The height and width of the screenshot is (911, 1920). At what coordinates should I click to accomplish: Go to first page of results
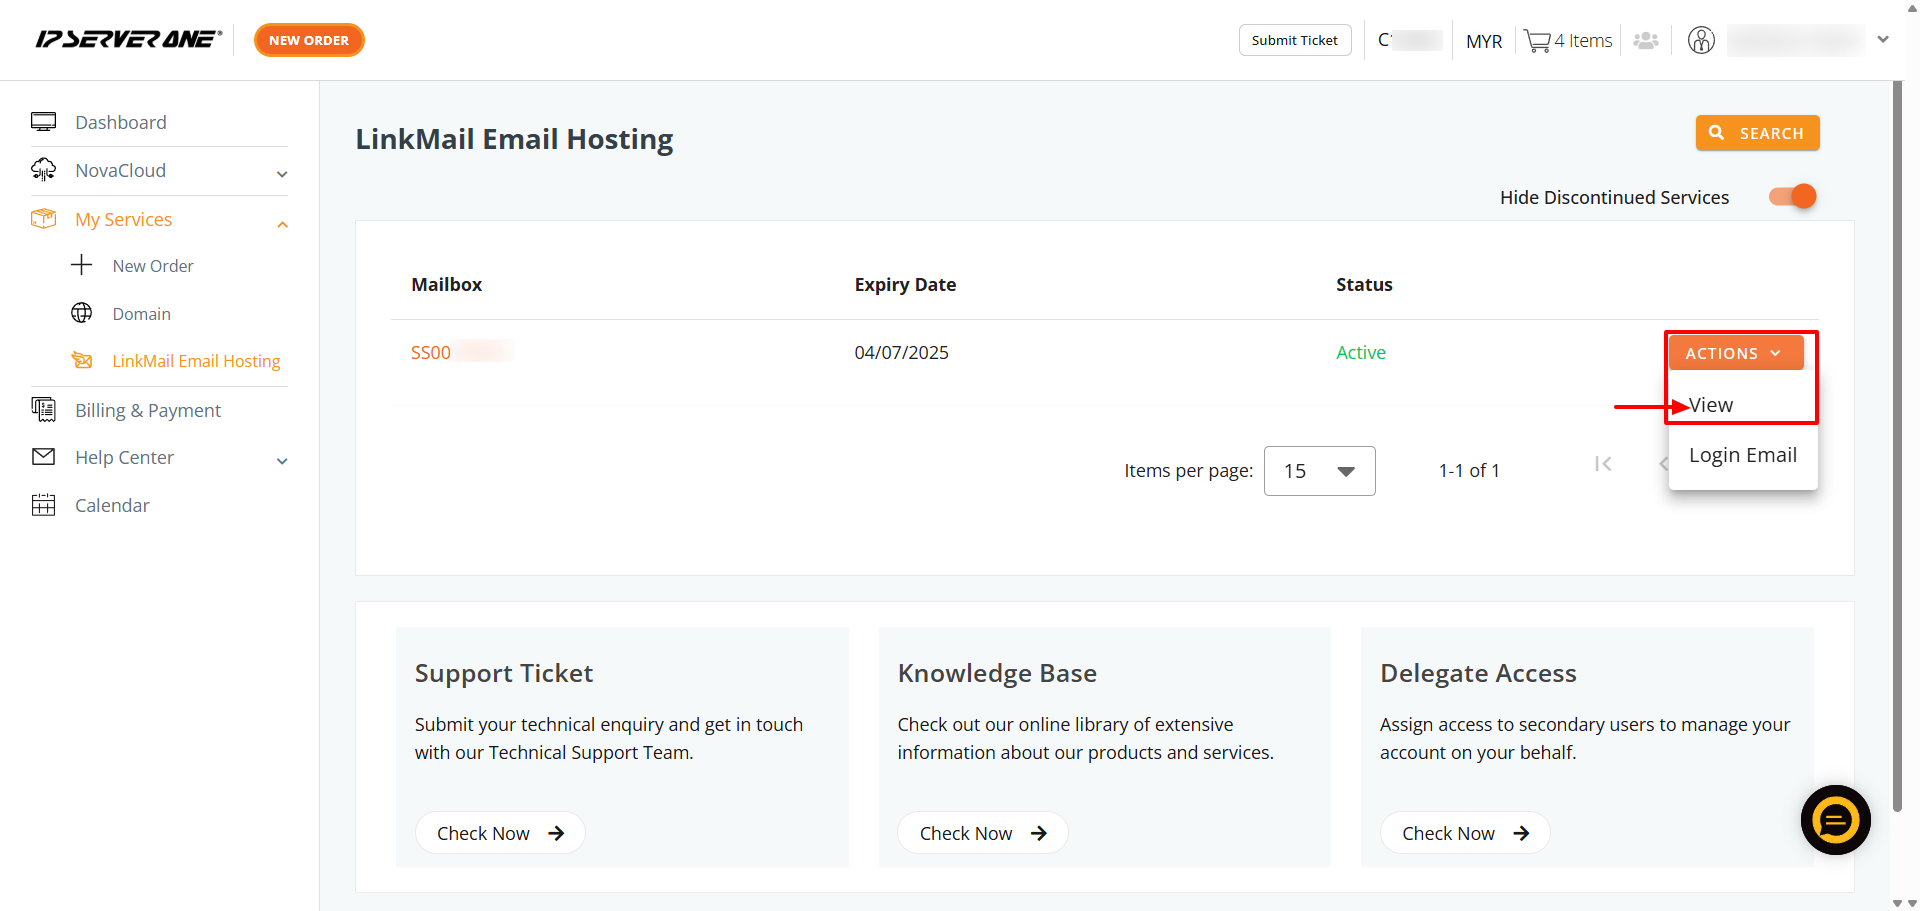click(x=1603, y=464)
